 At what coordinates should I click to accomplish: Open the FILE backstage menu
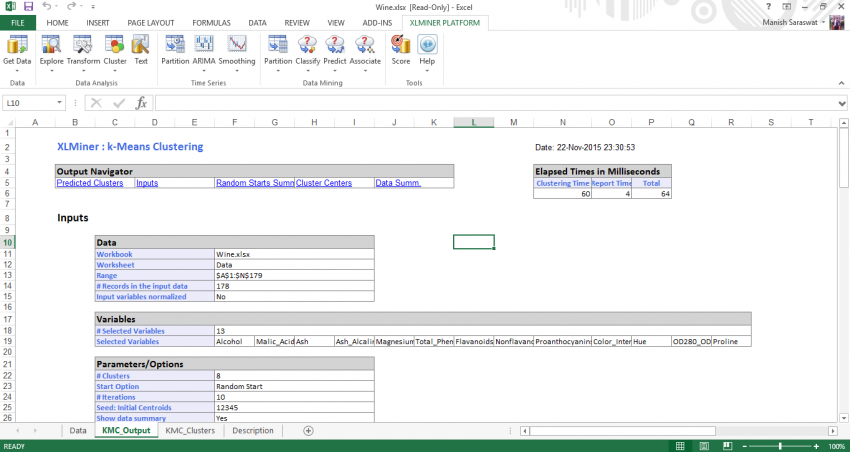point(18,22)
